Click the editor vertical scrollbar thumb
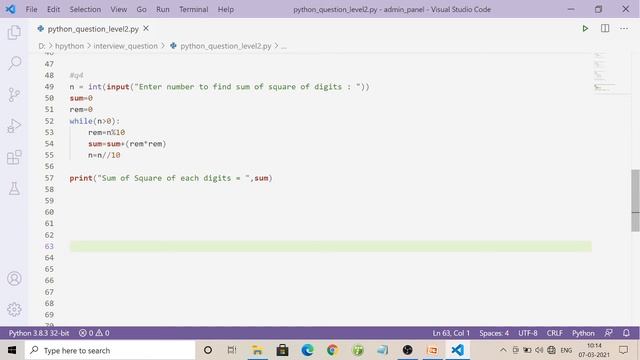Viewport: 640px width, 360px height. click(636, 200)
